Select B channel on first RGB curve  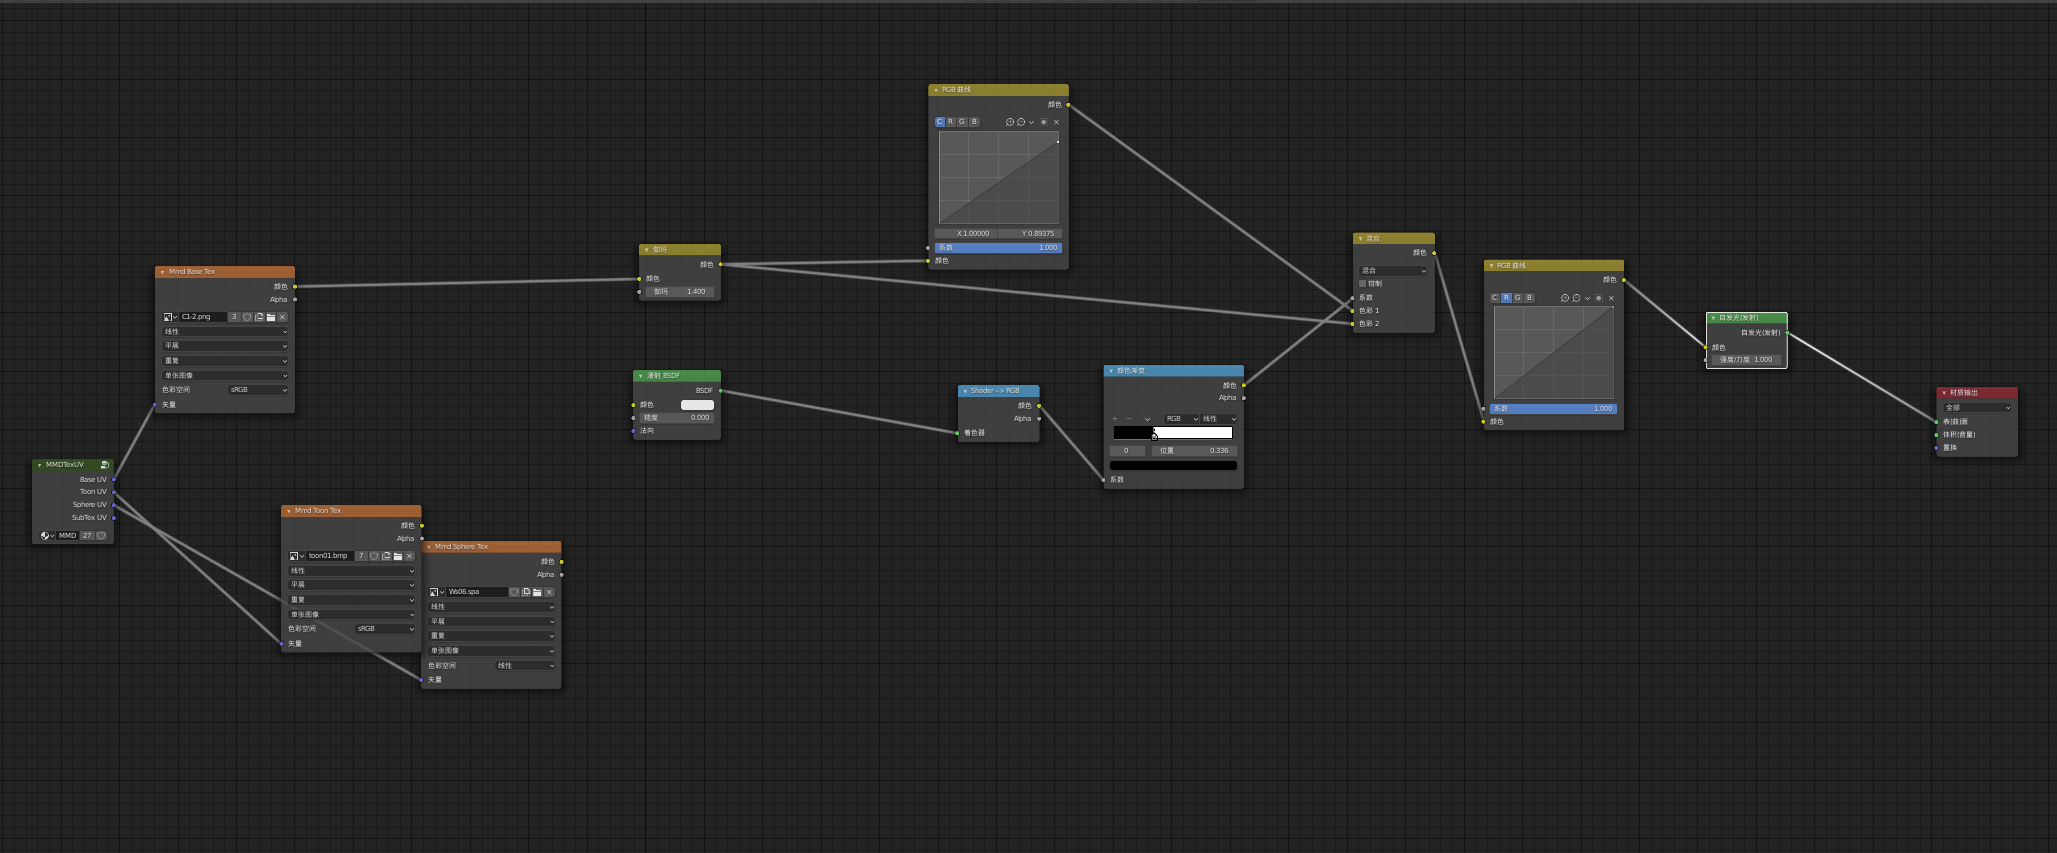click(974, 122)
